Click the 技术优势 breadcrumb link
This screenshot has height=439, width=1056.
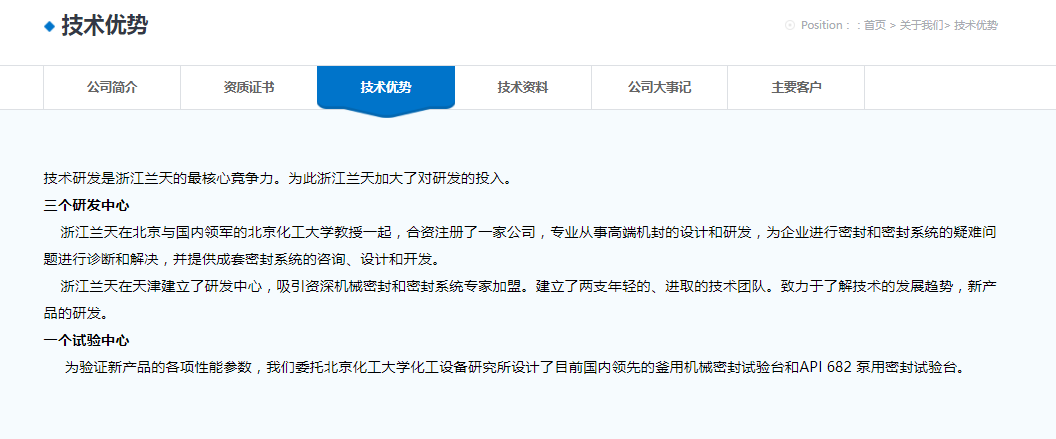[976, 25]
